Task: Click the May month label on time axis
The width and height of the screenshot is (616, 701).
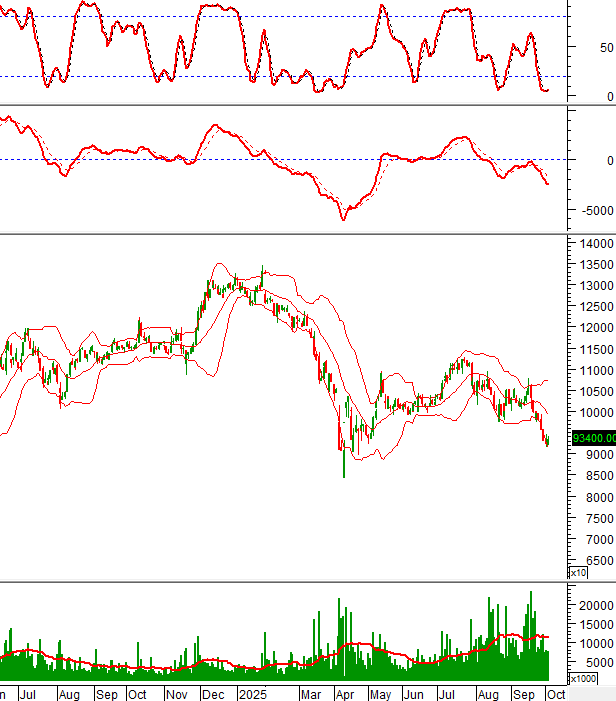Action: 380,694
